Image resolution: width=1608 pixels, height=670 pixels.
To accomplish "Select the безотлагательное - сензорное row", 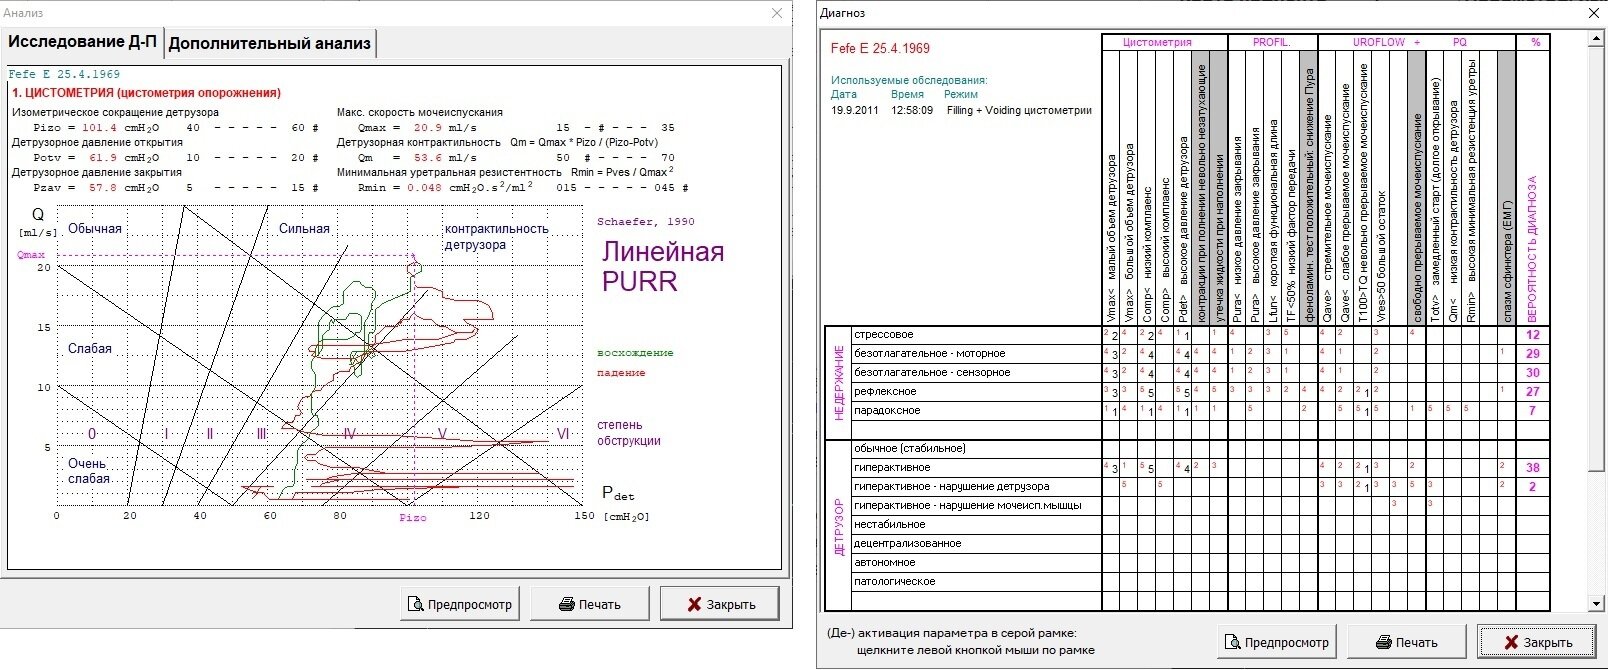I will click(x=932, y=373).
